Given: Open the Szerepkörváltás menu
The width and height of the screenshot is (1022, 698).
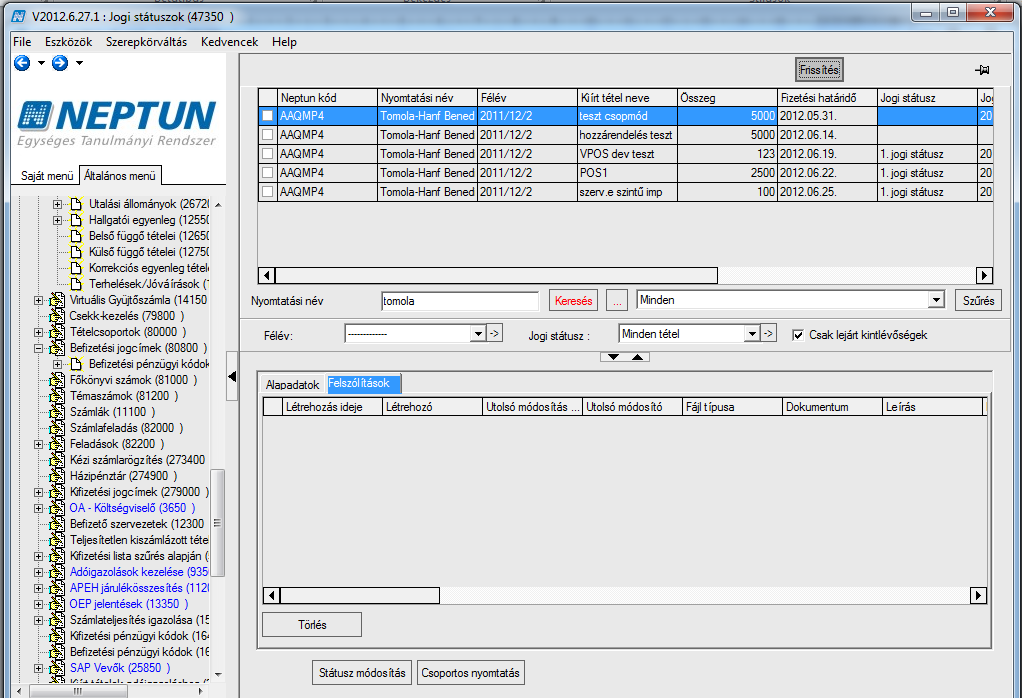Looking at the screenshot, I should pyautogui.click(x=147, y=42).
